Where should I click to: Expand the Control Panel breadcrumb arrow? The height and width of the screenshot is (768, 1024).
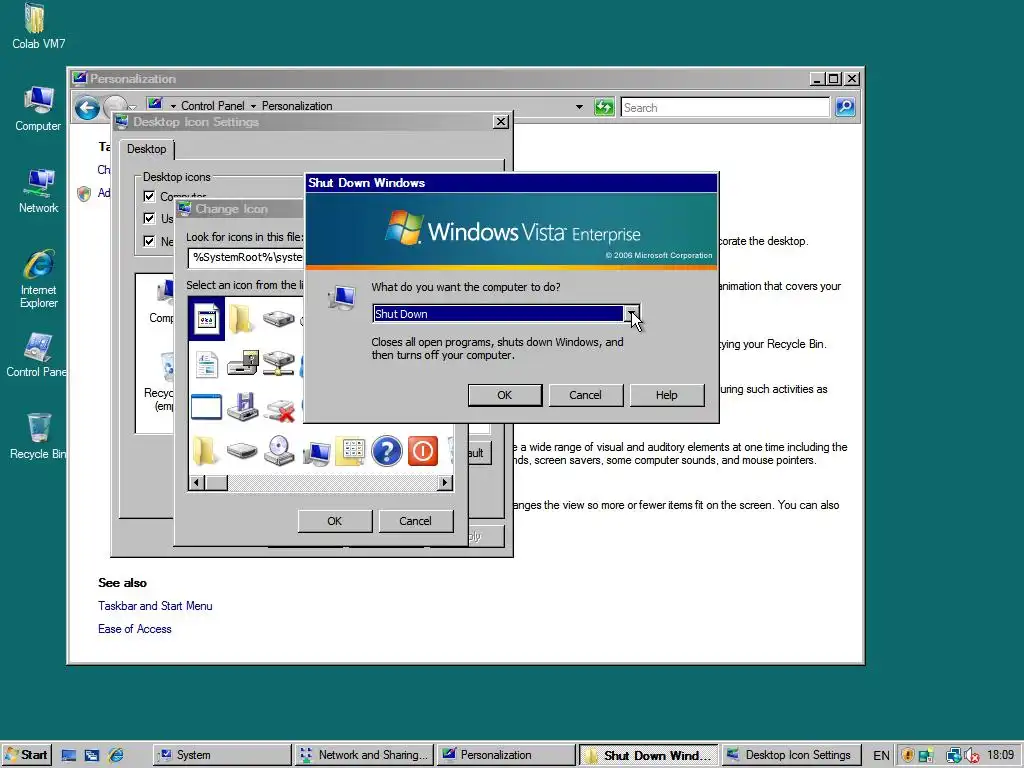click(173, 106)
